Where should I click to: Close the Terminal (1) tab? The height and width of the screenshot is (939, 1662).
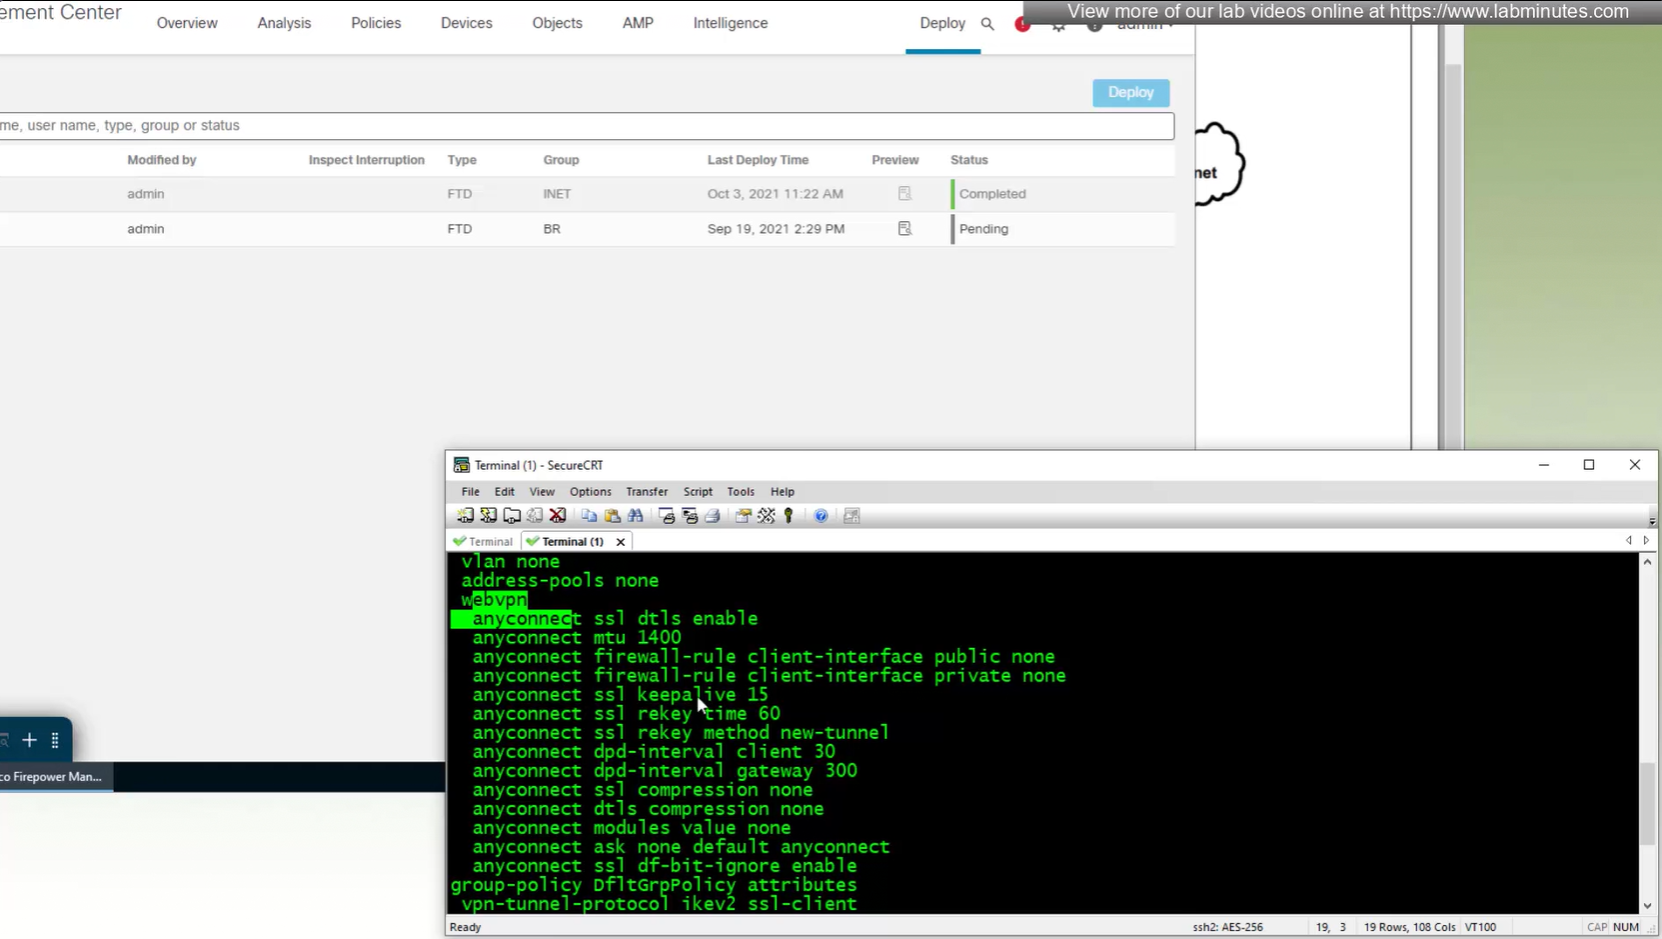coord(621,542)
